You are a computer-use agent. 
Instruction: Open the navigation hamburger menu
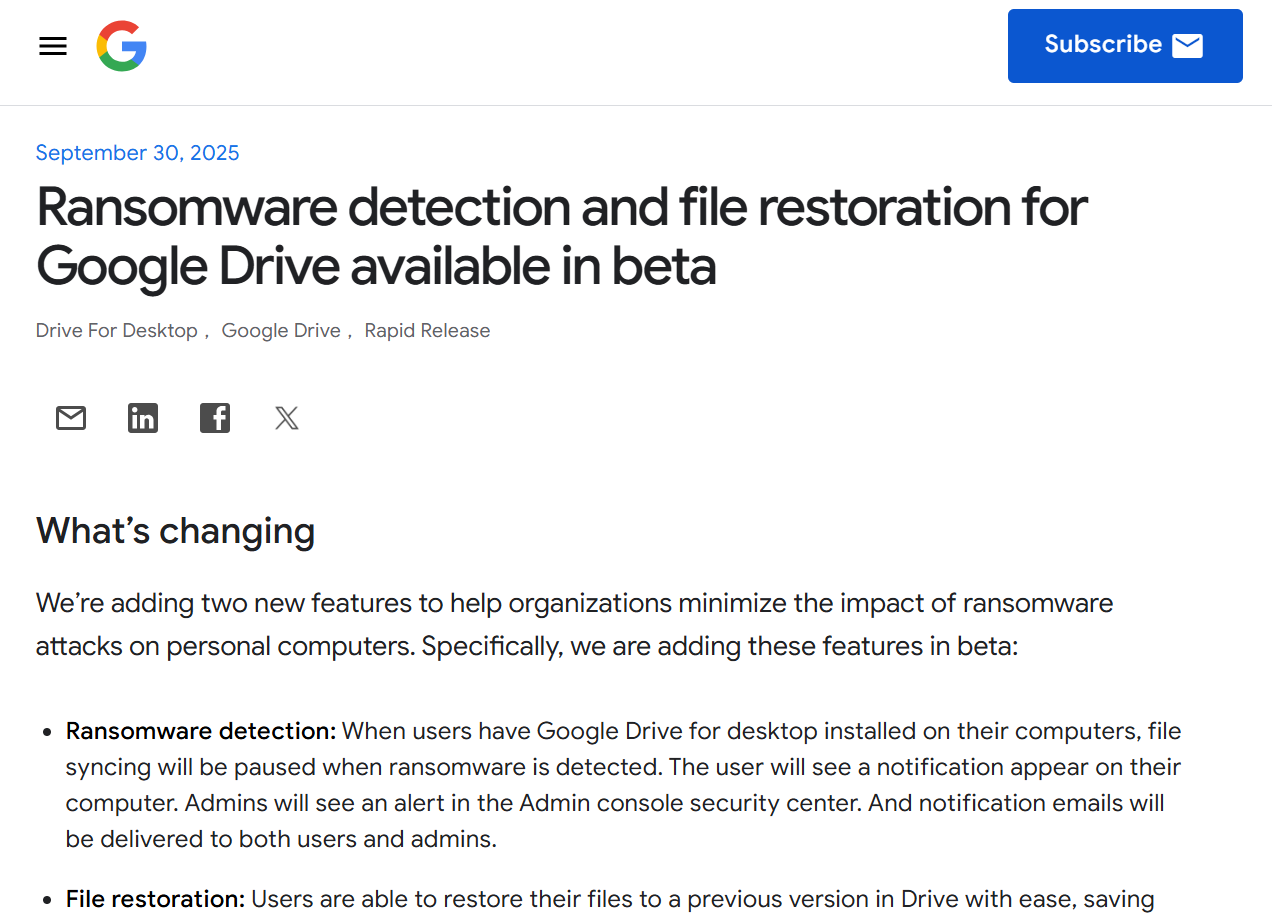click(x=52, y=46)
